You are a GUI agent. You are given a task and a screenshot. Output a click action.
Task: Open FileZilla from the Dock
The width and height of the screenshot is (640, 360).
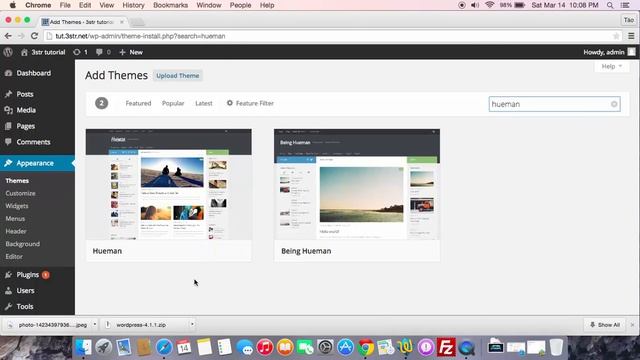pos(446,347)
